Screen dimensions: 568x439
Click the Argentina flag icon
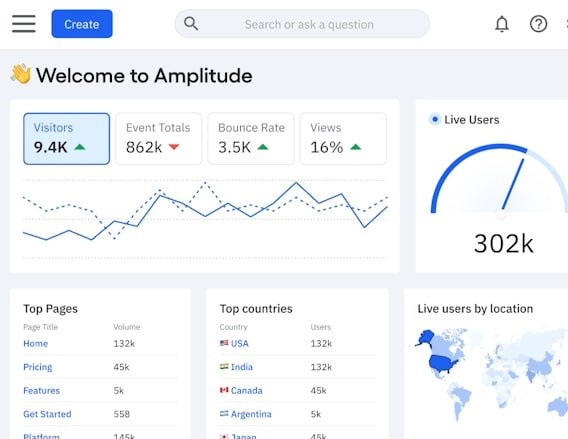[x=224, y=413]
